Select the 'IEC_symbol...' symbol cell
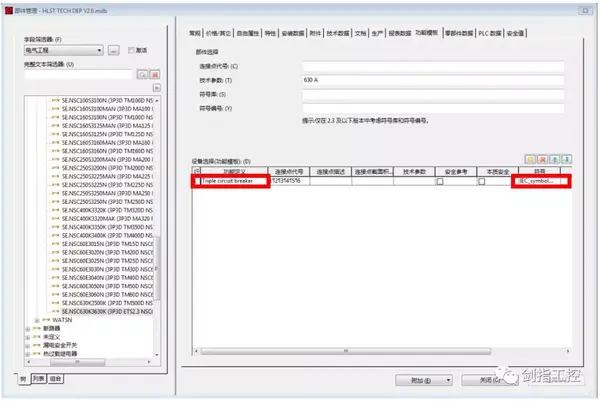600x402 pixels. point(540,181)
